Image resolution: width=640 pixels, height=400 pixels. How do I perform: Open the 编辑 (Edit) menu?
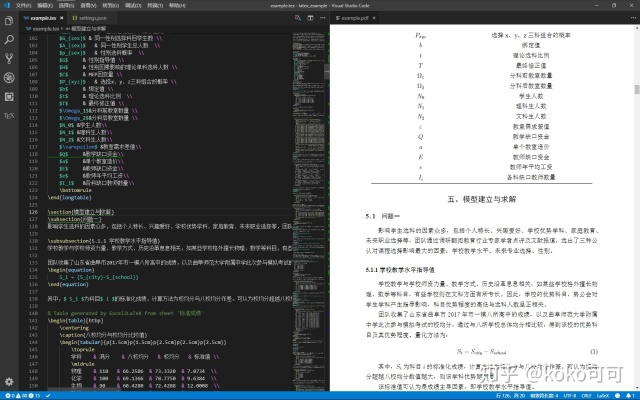[45, 6]
